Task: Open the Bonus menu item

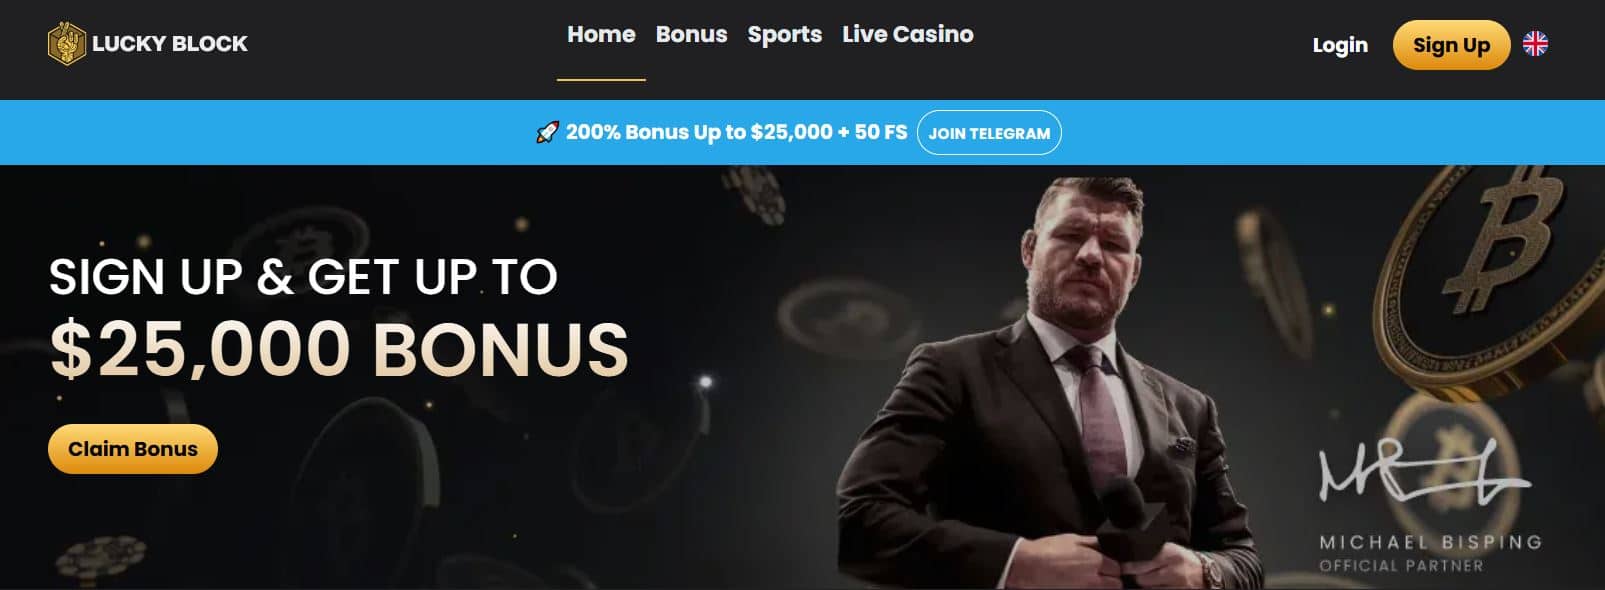Action: [691, 34]
